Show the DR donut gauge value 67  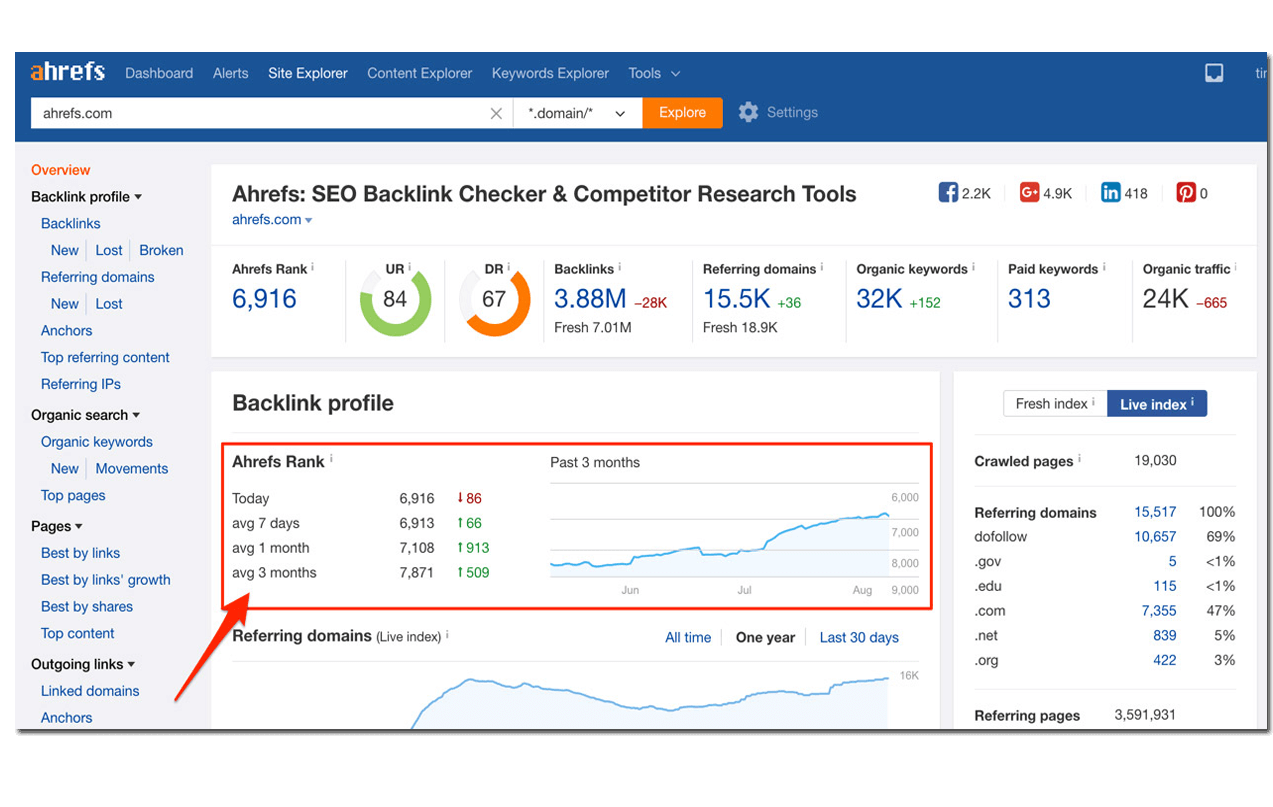[x=494, y=299]
